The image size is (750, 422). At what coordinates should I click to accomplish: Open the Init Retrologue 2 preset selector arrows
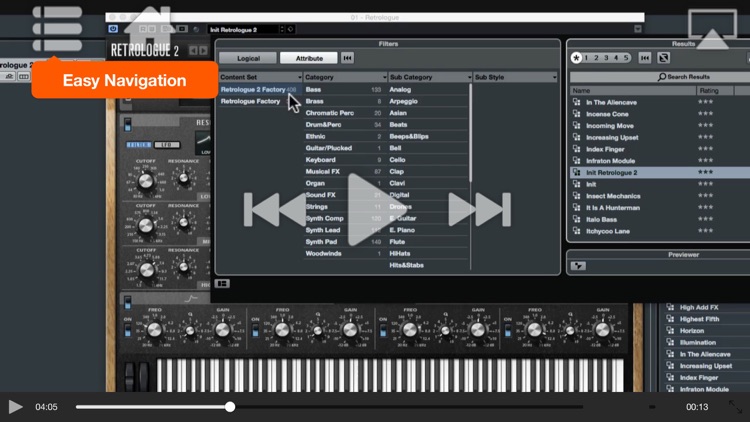click(x=282, y=29)
